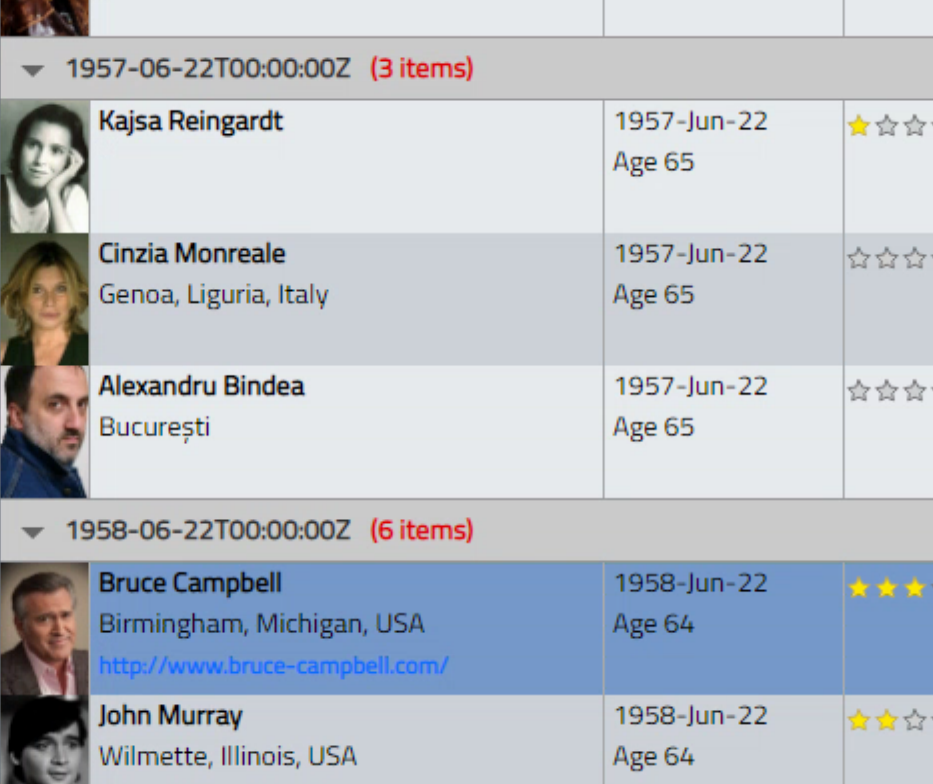Click Alexandru Bindea's photo thumbnail
The width and height of the screenshot is (933, 784).
tap(45, 432)
